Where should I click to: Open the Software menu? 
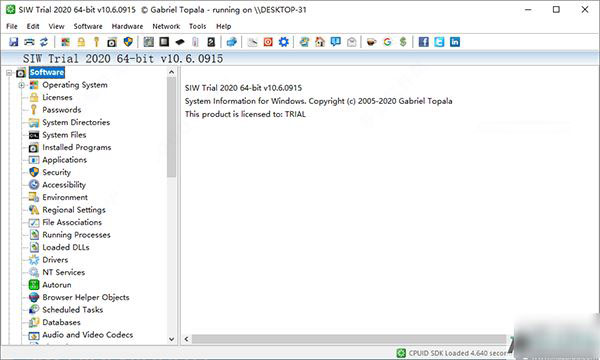(88, 26)
